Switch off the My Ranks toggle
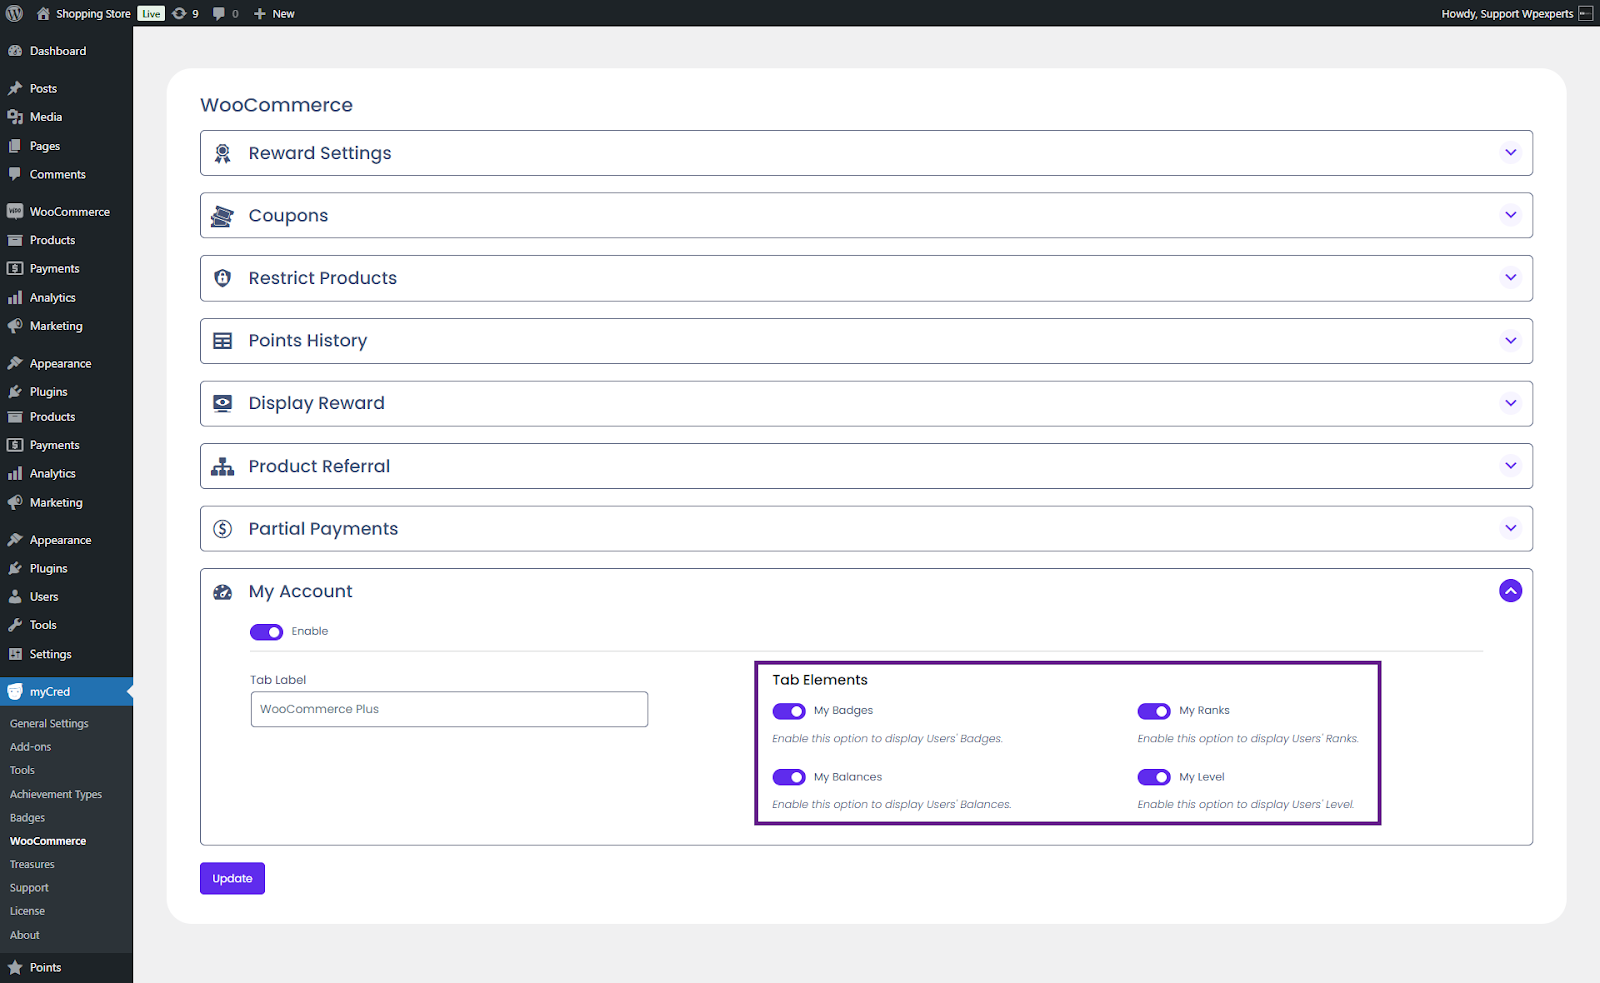Viewport: 1600px width, 983px height. (1154, 711)
